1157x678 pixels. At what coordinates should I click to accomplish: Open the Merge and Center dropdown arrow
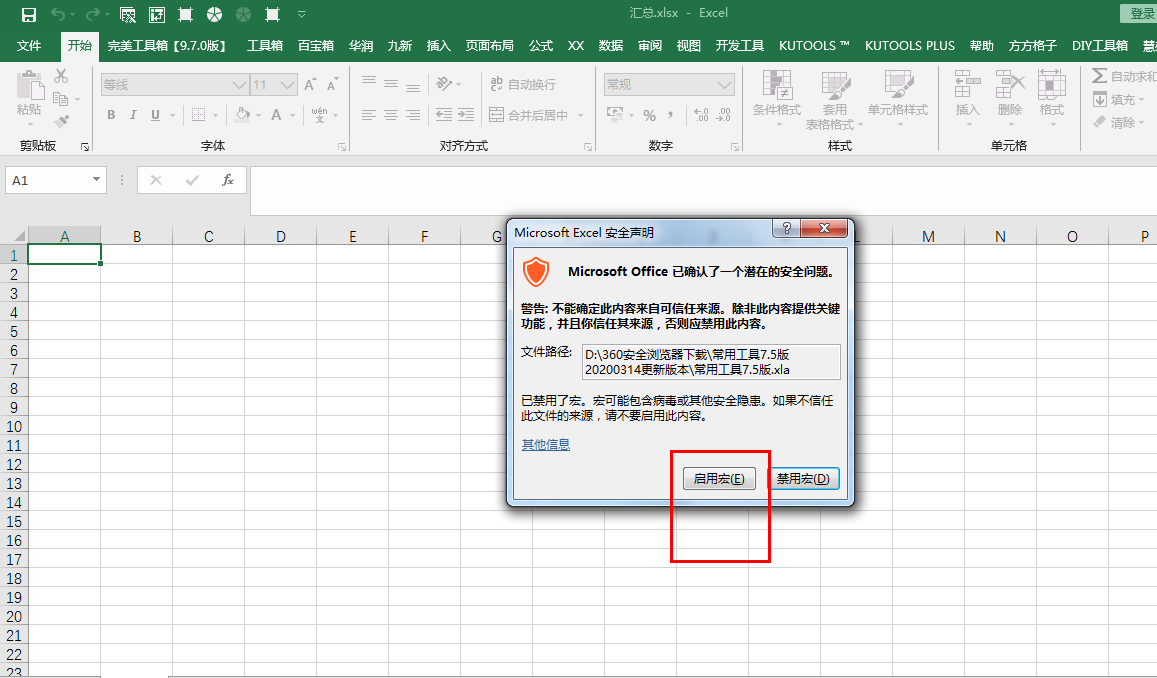pos(580,115)
